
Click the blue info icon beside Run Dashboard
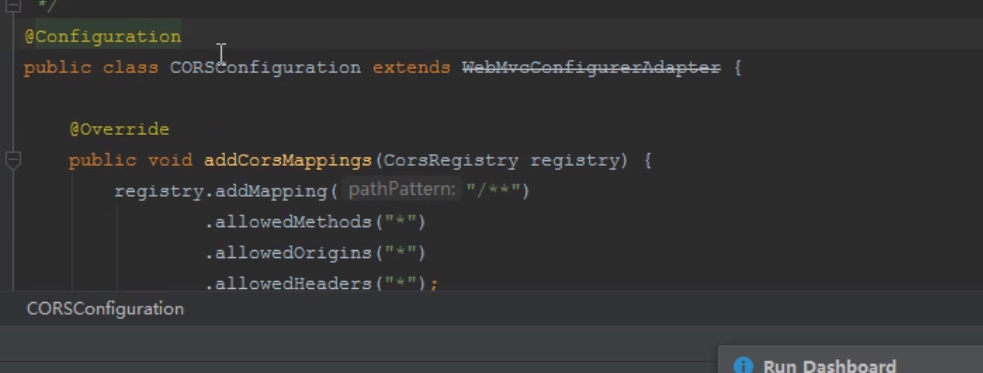pyautogui.click(x=743, y=365)
